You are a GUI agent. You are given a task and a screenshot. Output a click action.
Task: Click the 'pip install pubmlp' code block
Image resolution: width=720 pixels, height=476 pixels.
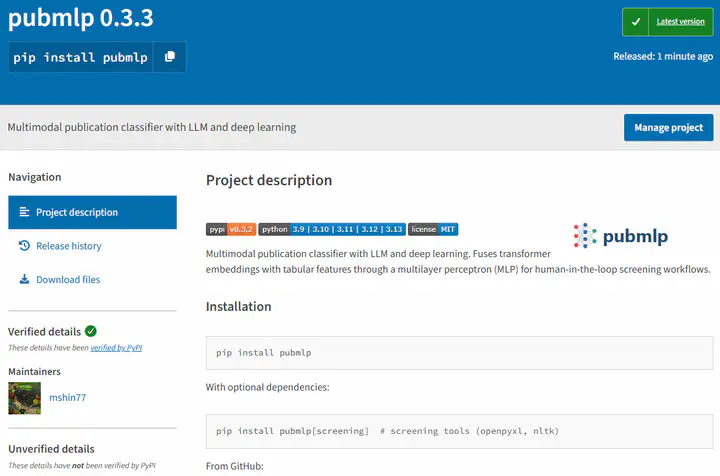pyautogui.click(x=459, y=353)
